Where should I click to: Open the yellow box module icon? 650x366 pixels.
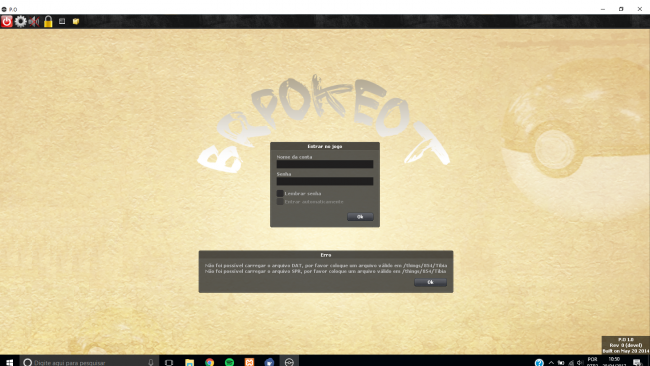click(76, 21)
